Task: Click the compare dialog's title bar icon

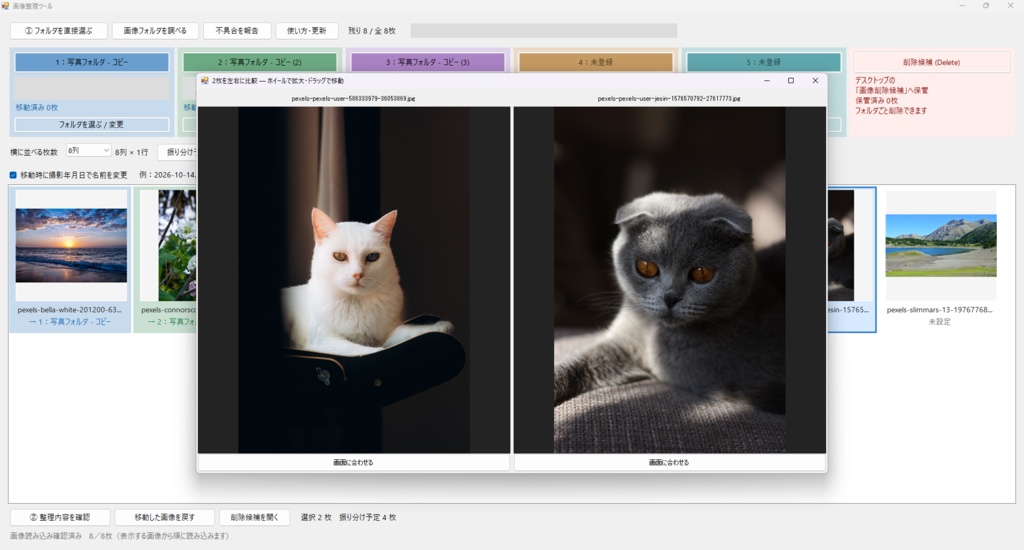Action: pyautogui.click(x=205, y=81)
